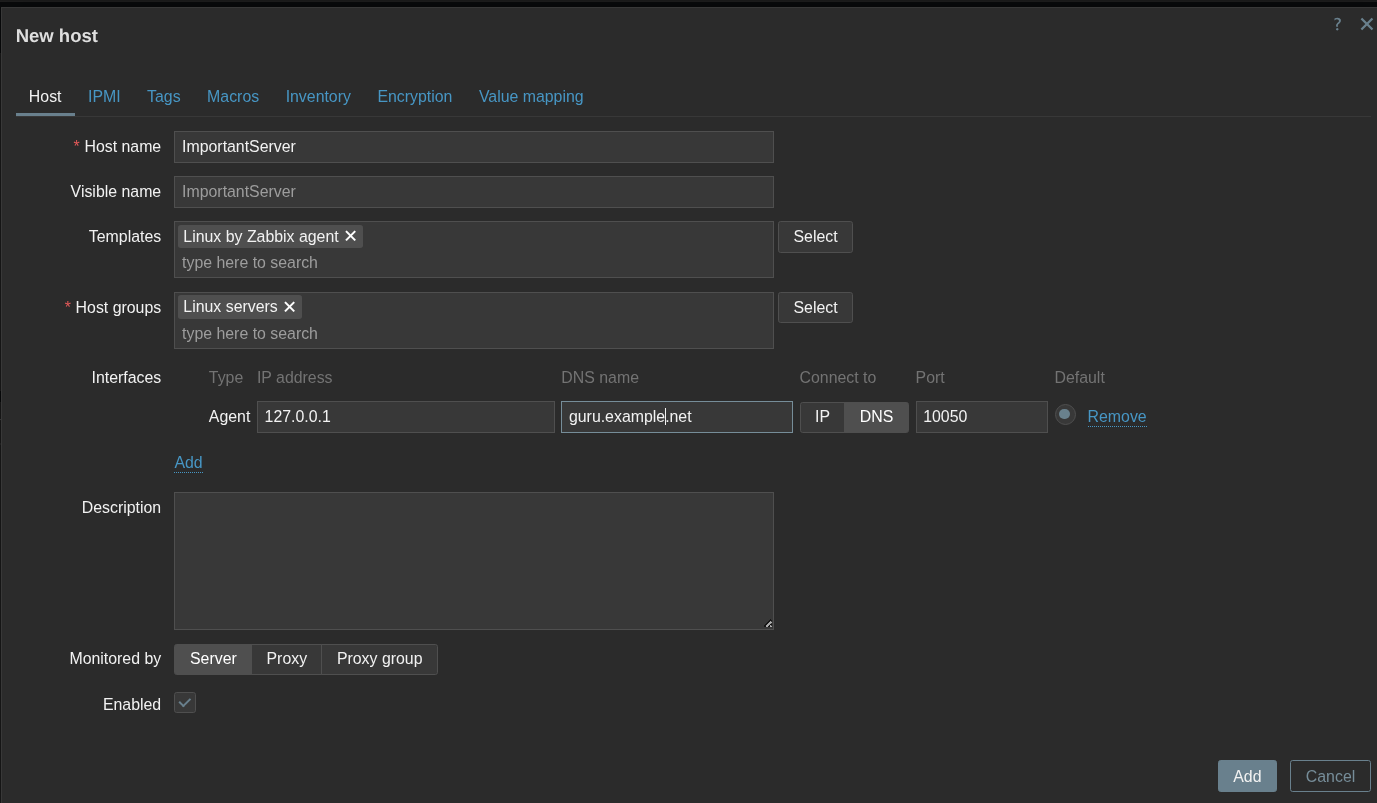This screenshot has height=803, width=1377.
Task: Remove the Linux by Zabbix agent template
Action: pyautogui.click(x=351, y=237)
